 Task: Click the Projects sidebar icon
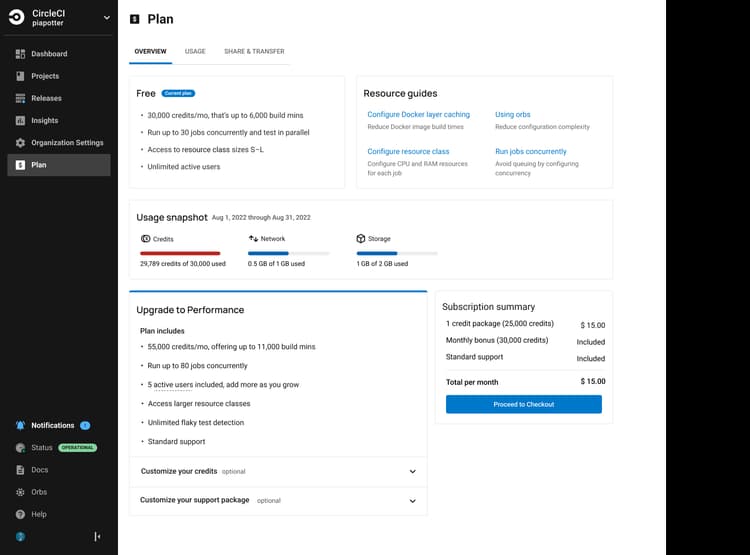tap(20, 76)
